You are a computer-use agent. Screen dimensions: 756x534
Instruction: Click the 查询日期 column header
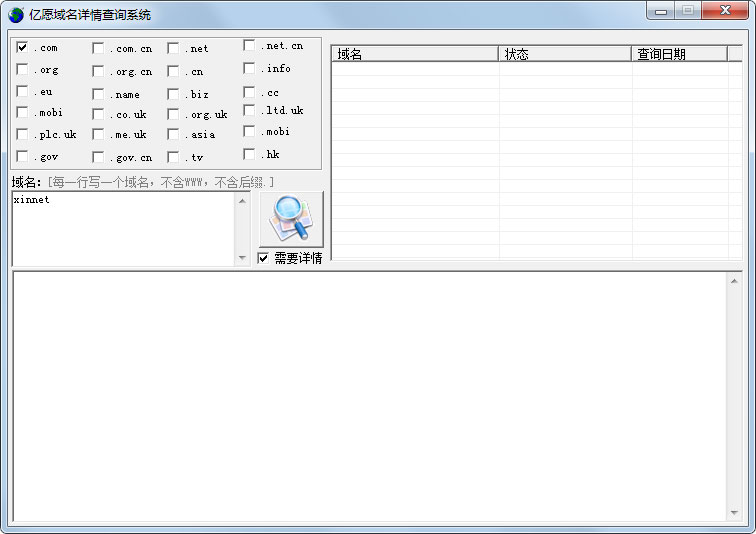point(678,54)
